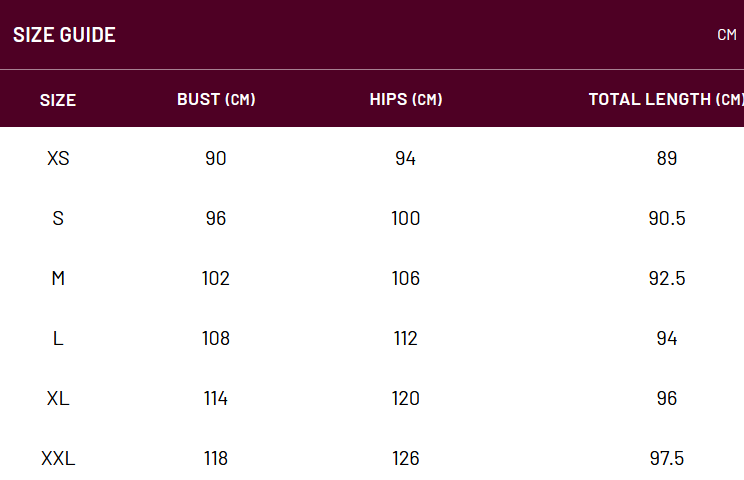Click the bust value 102

[216, 278]
